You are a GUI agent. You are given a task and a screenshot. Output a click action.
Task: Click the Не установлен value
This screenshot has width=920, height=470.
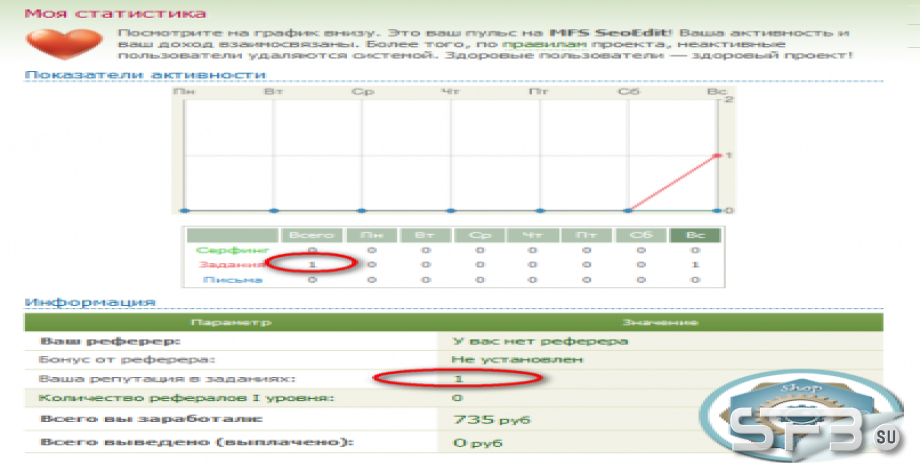pos(517,359)
